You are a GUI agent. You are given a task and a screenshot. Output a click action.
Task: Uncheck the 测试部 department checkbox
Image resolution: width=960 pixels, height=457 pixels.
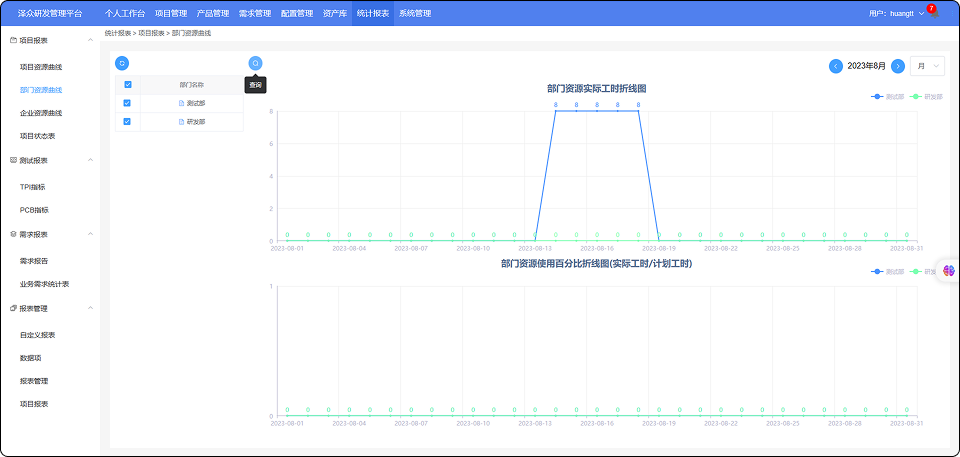click(x=127, y=103)
